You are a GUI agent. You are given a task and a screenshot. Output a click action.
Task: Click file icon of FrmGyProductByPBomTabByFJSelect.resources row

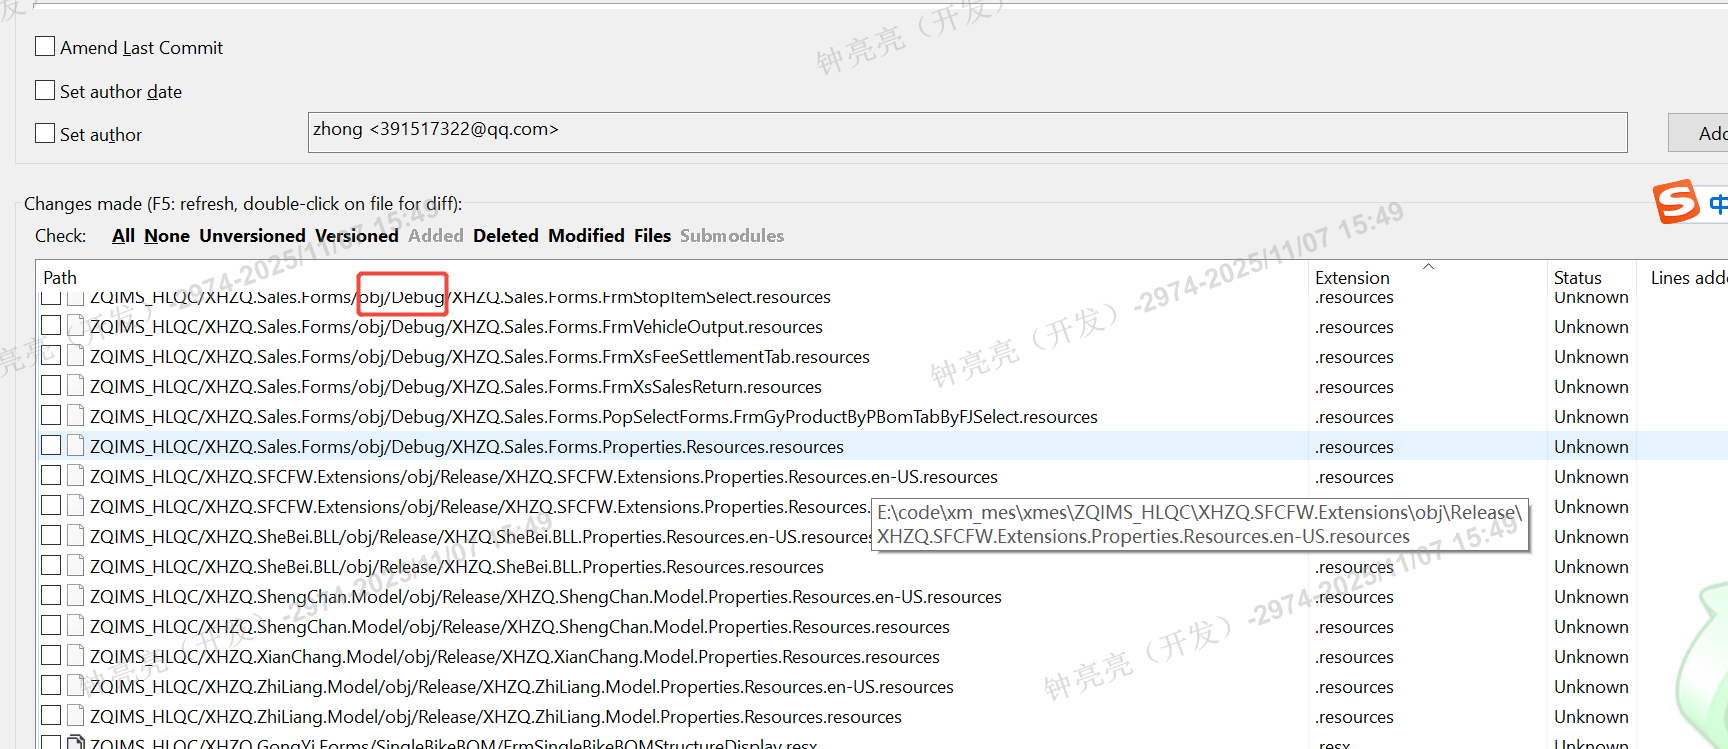point(76,416)
